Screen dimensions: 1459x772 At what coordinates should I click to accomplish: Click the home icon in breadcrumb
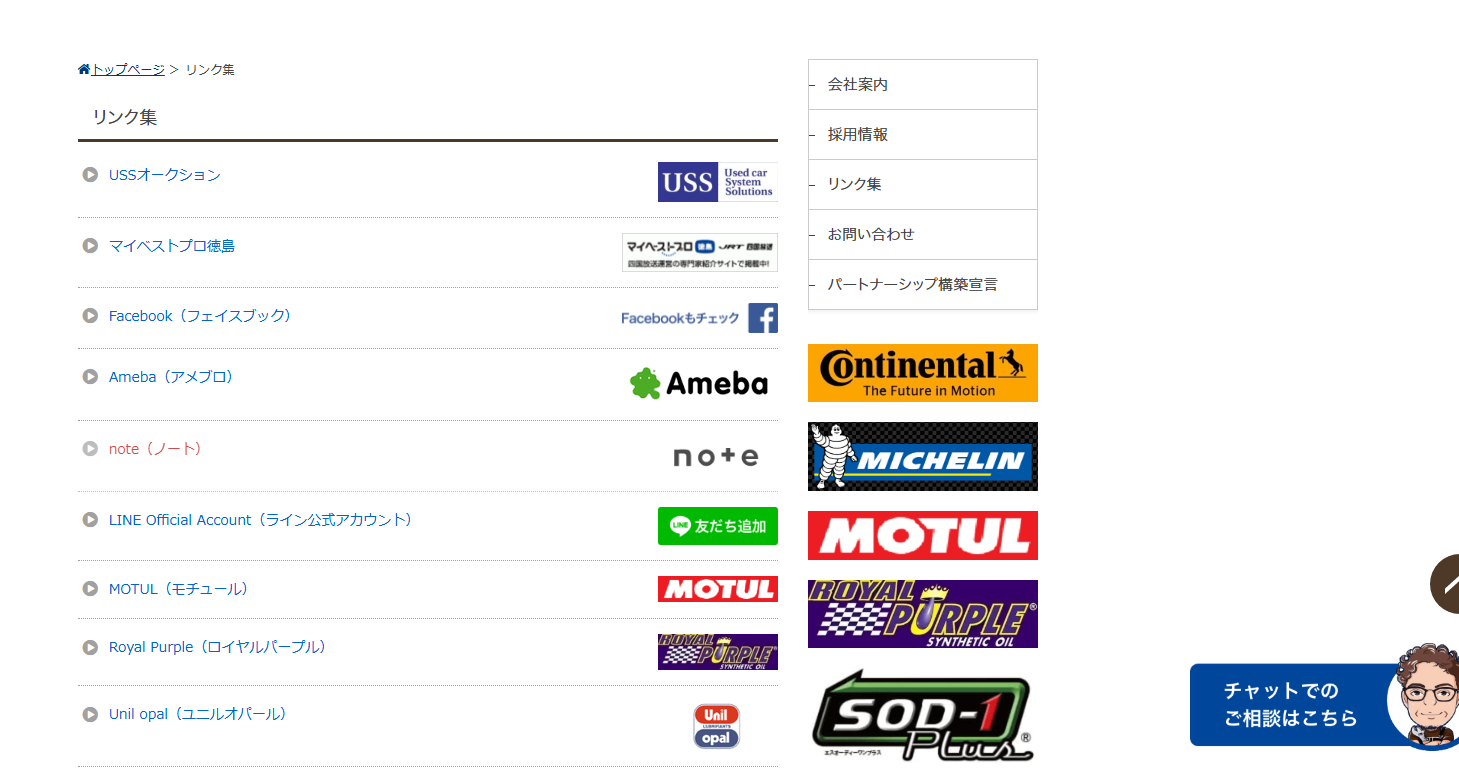(84, 69)
